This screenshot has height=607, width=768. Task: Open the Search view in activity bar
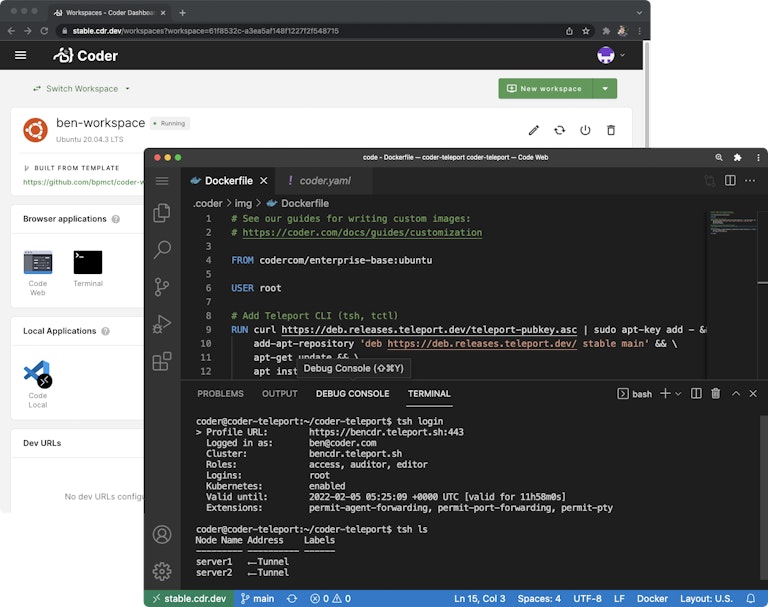tap(161, 250)
